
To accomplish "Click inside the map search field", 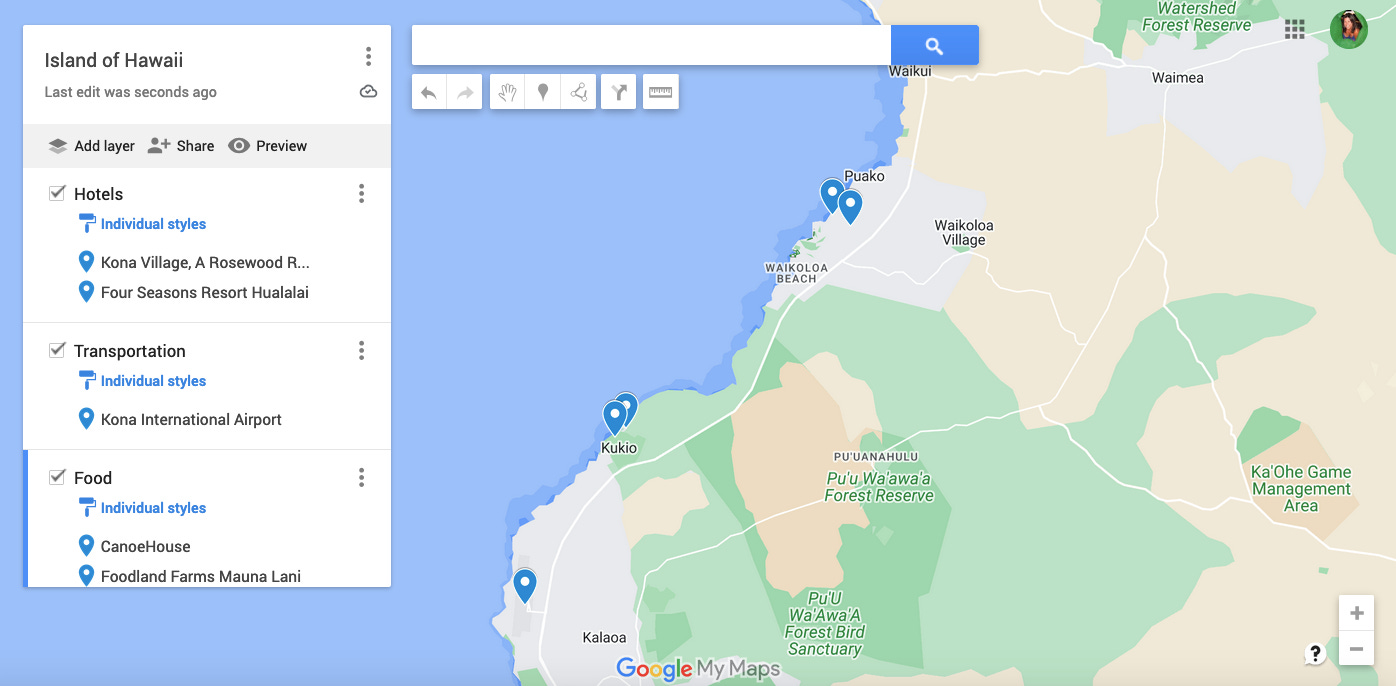I will [x=651, y=46].
